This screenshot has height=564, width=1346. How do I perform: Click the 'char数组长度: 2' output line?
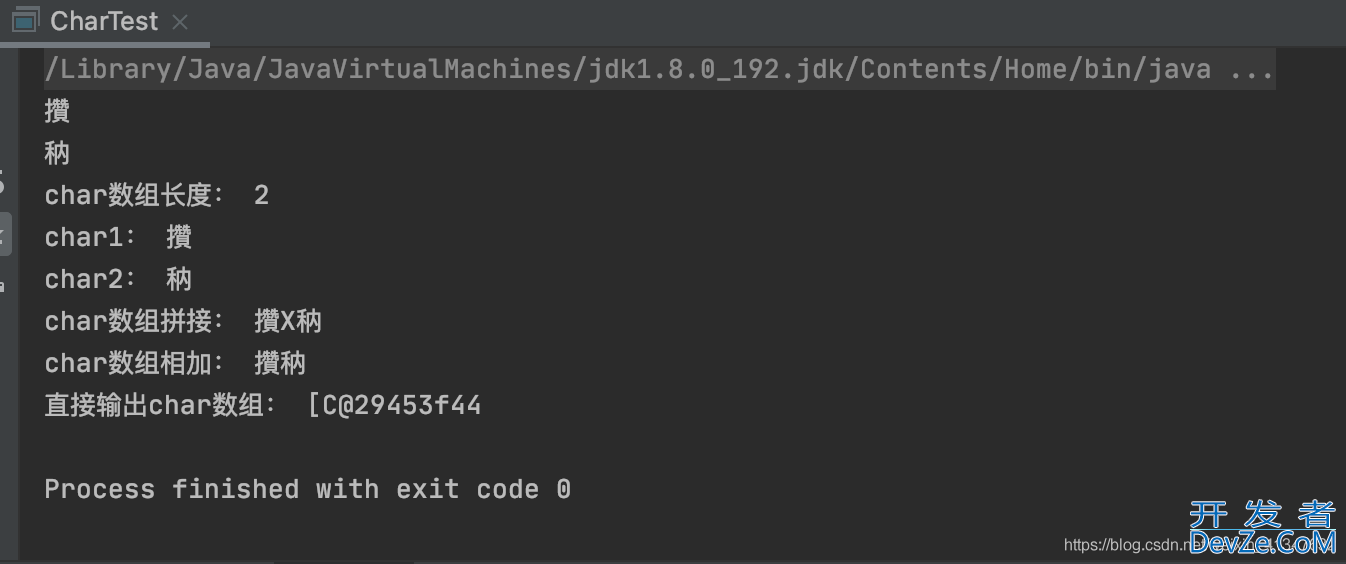[157, 195]
